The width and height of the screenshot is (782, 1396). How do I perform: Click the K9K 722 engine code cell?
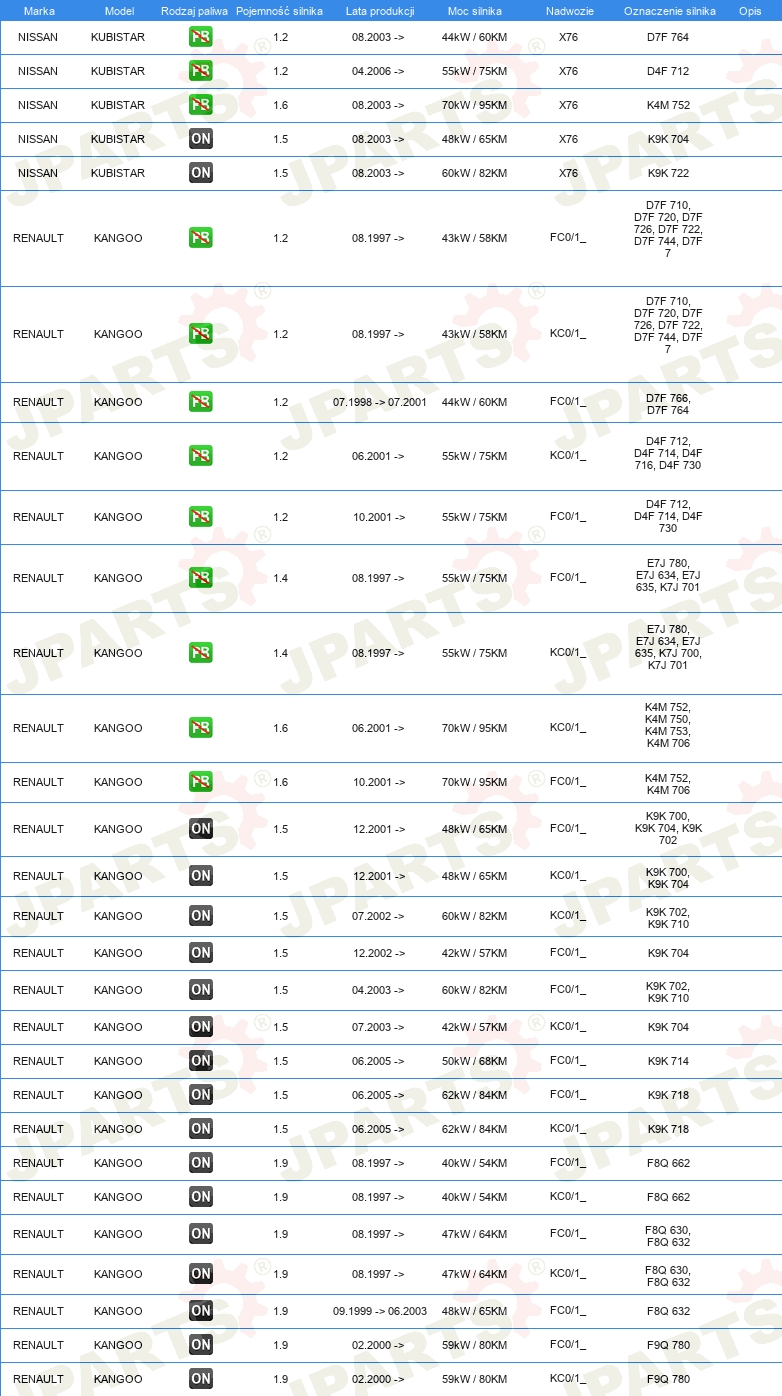(x=668, y=173)
